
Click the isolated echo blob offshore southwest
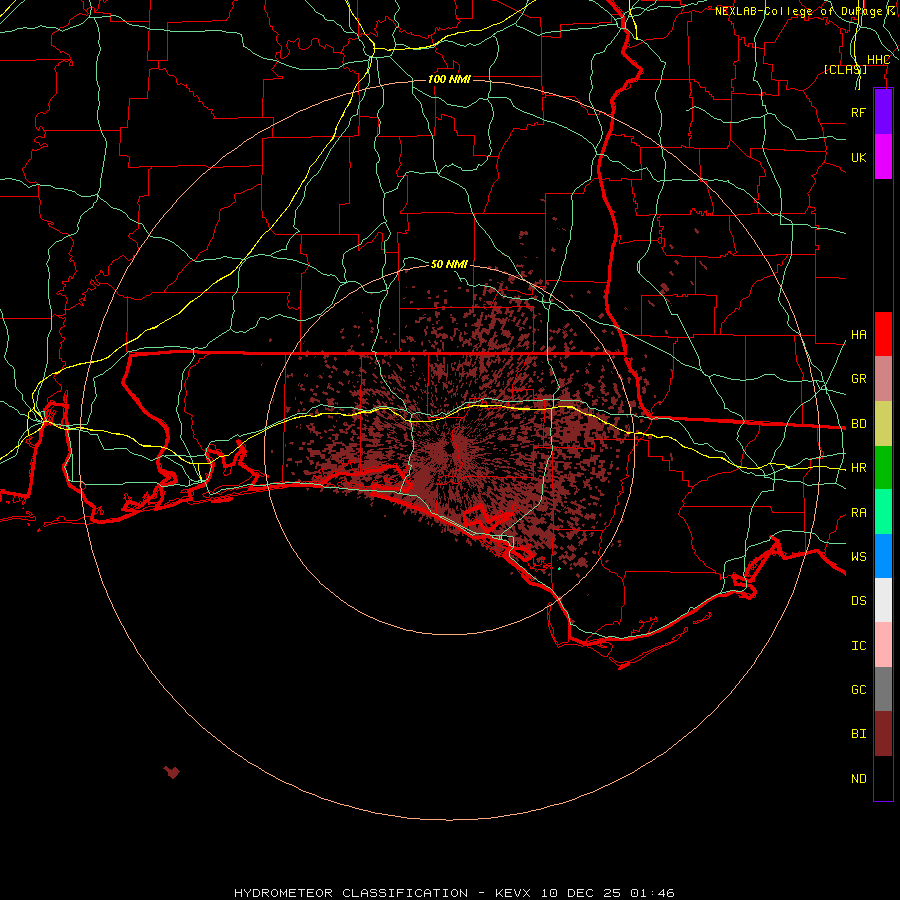(x=172, y=771)
